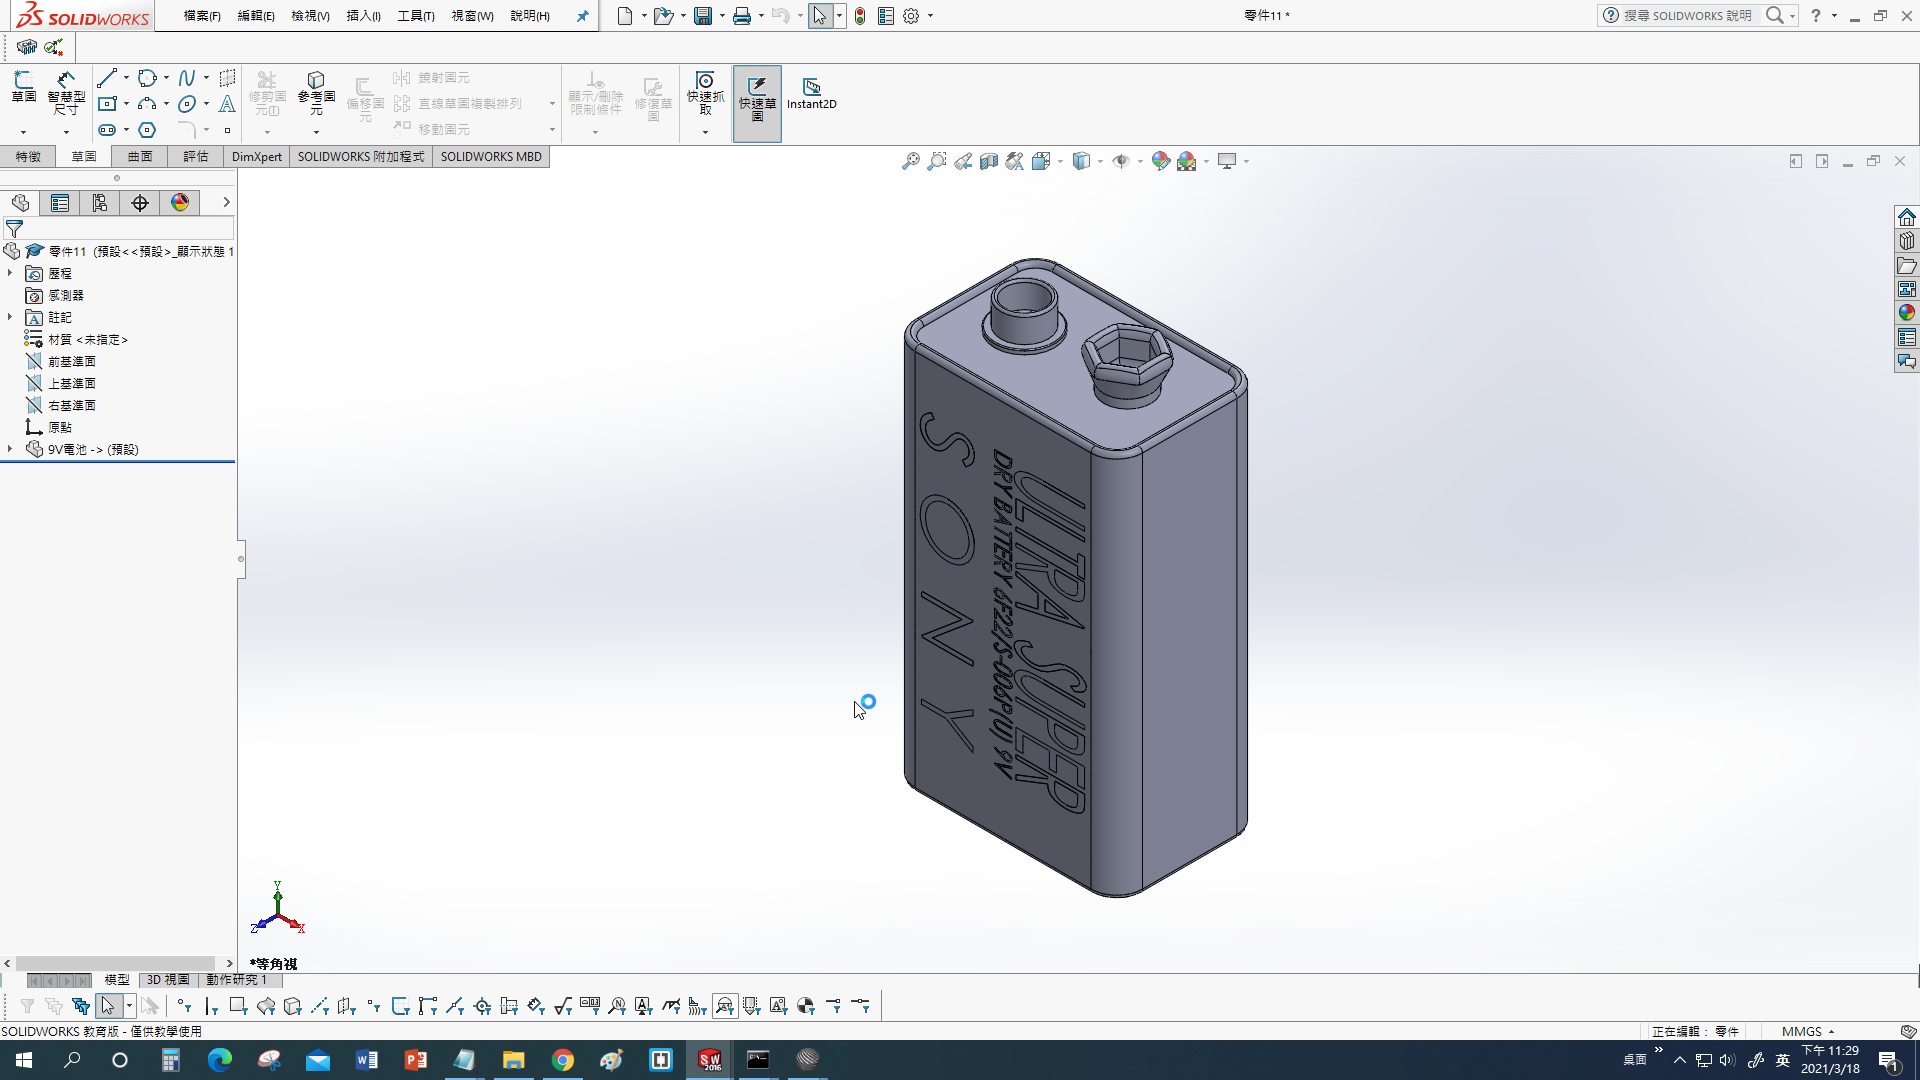Toggle Filter Planes selection filter

[346, 1006]
